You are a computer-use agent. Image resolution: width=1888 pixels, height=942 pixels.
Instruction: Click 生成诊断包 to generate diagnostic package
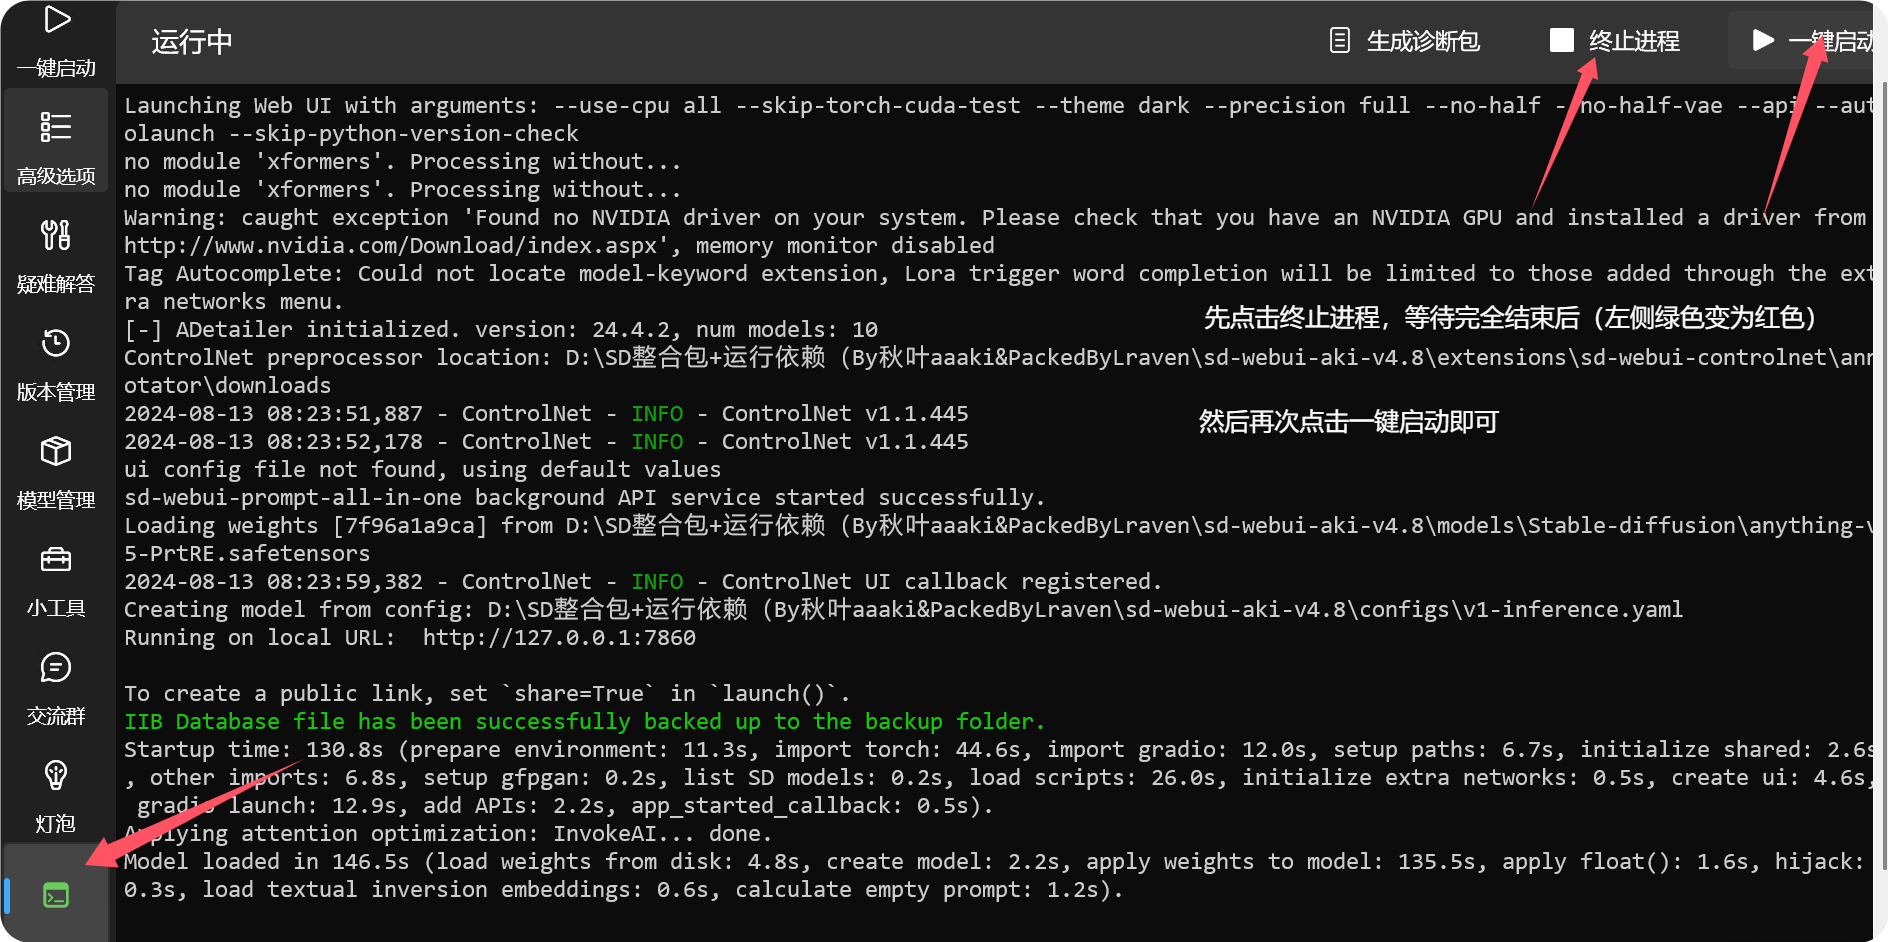(1404, 41)
